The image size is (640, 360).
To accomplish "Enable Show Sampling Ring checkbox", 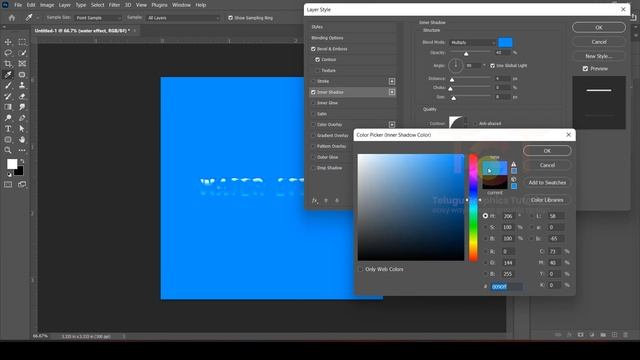I will 231,18.
